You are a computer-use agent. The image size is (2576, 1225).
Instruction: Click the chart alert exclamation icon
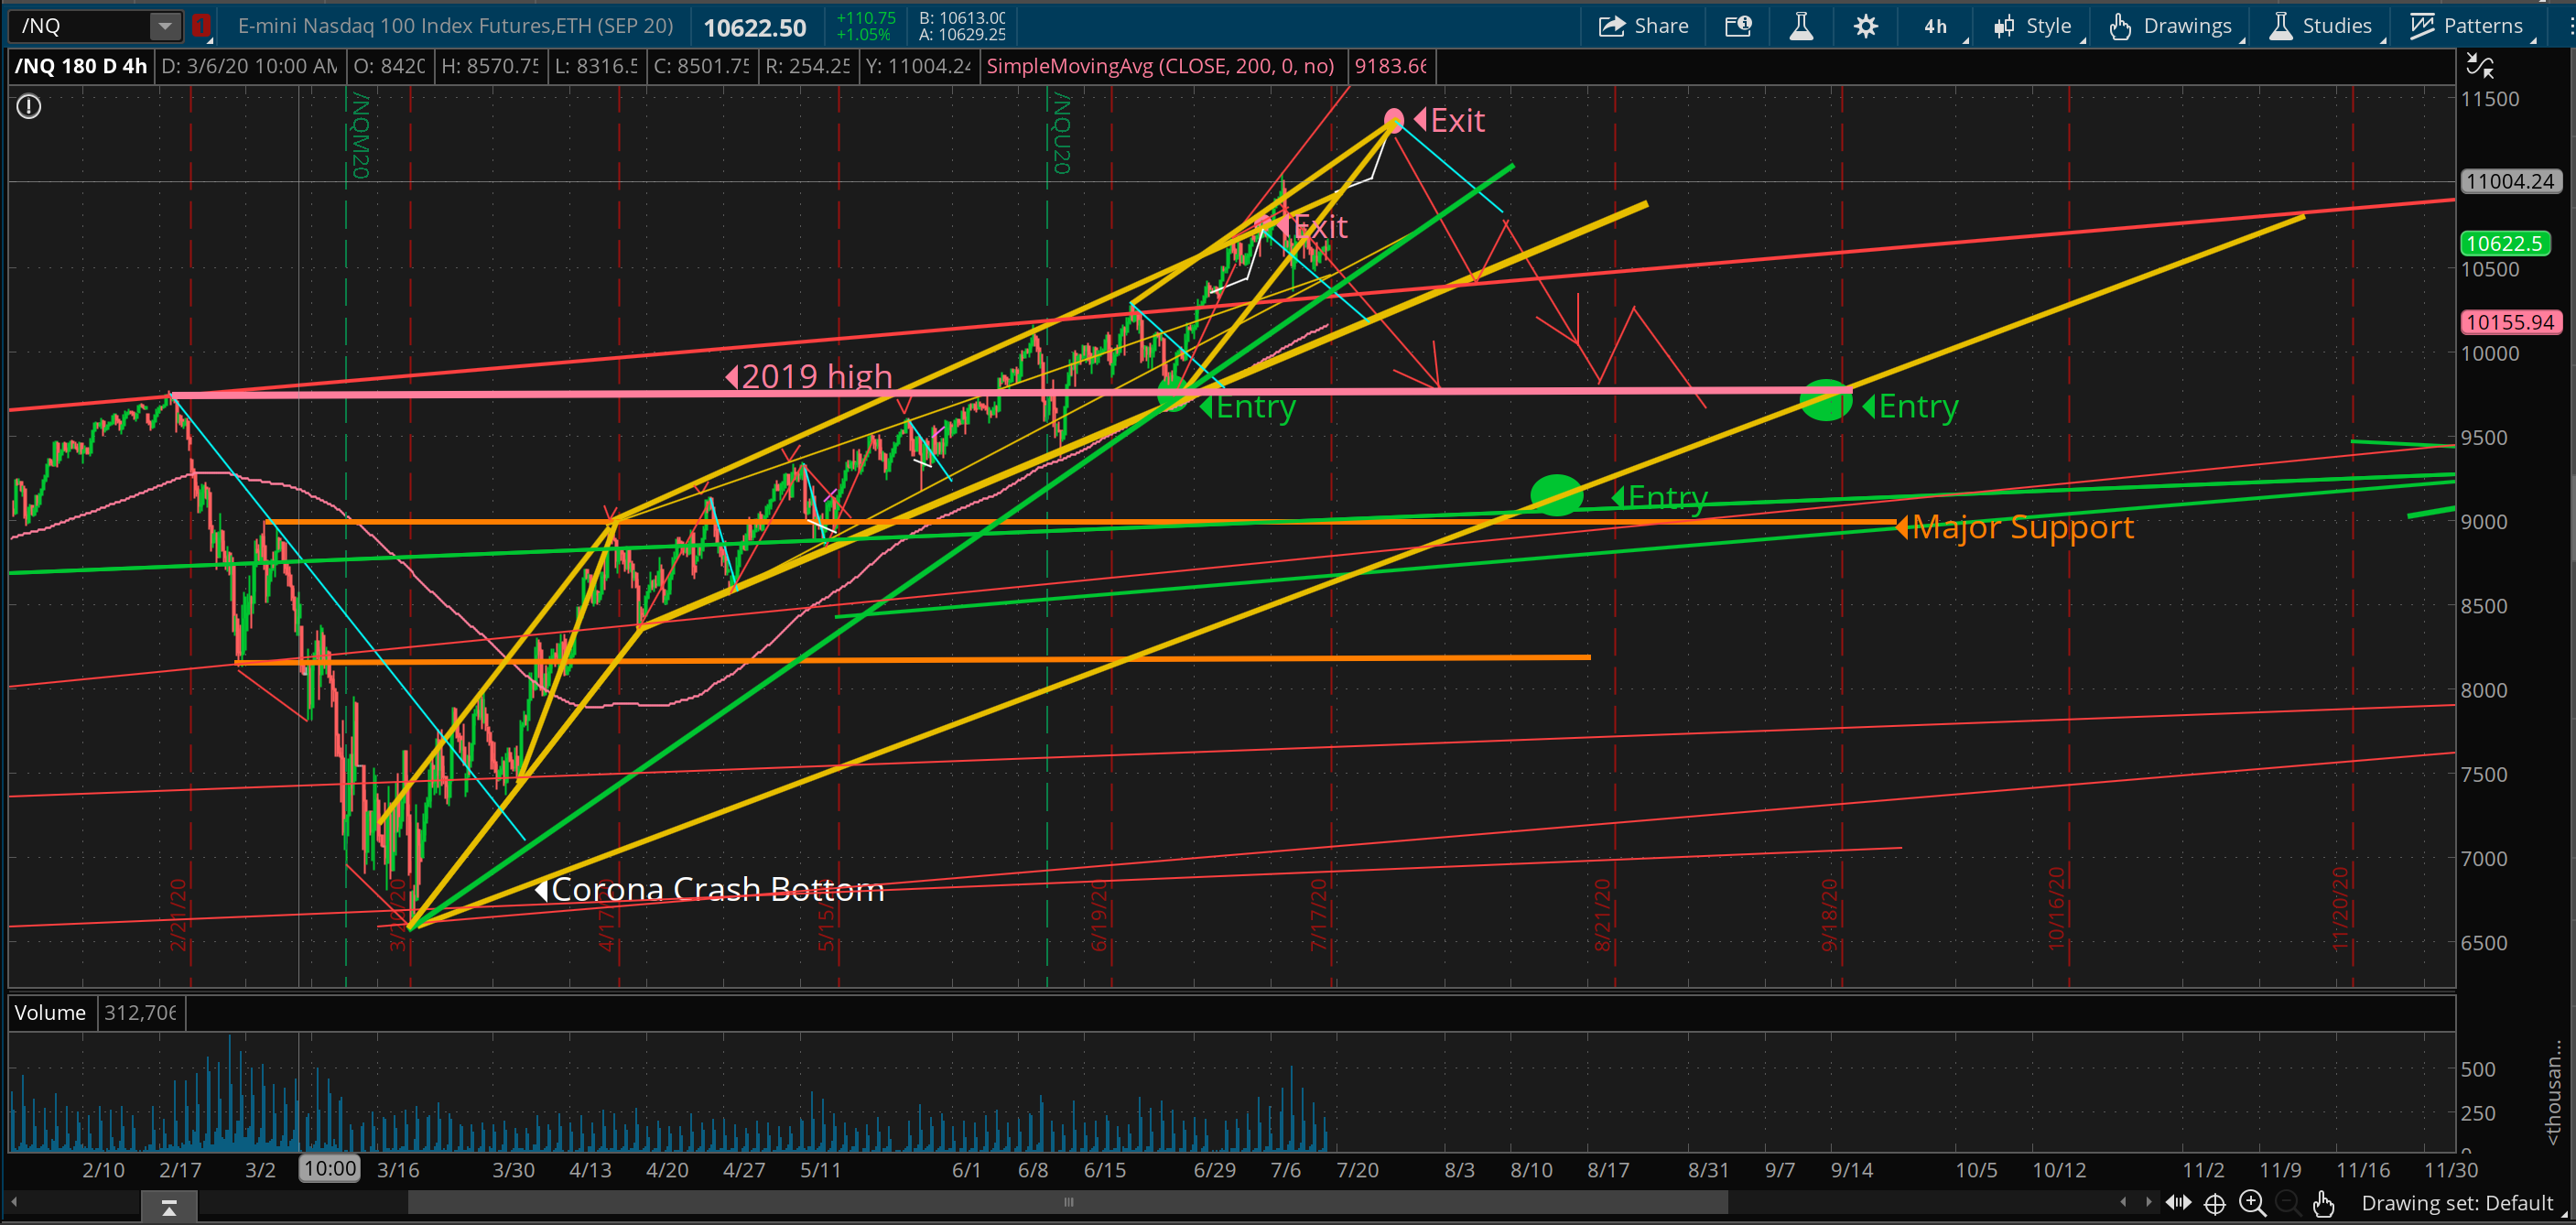[29, 106]
